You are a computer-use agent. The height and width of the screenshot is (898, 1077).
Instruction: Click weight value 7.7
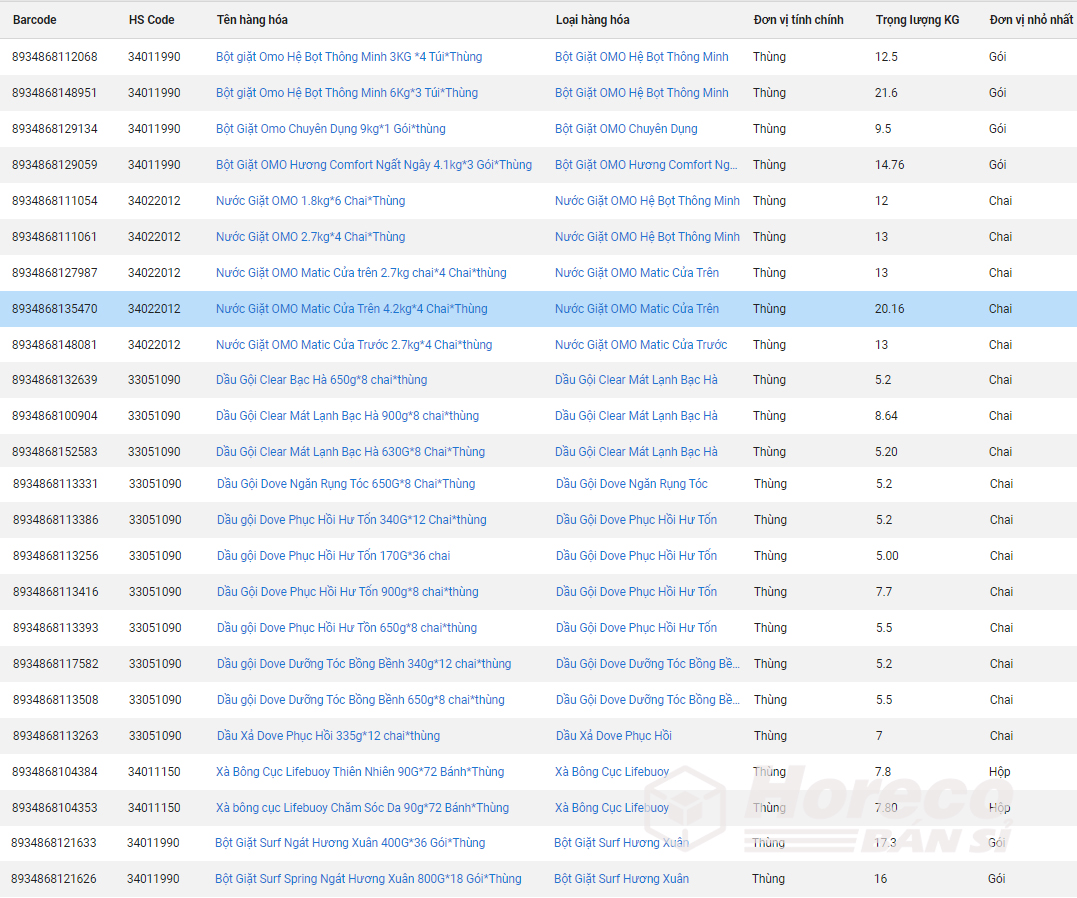[884, 592]
